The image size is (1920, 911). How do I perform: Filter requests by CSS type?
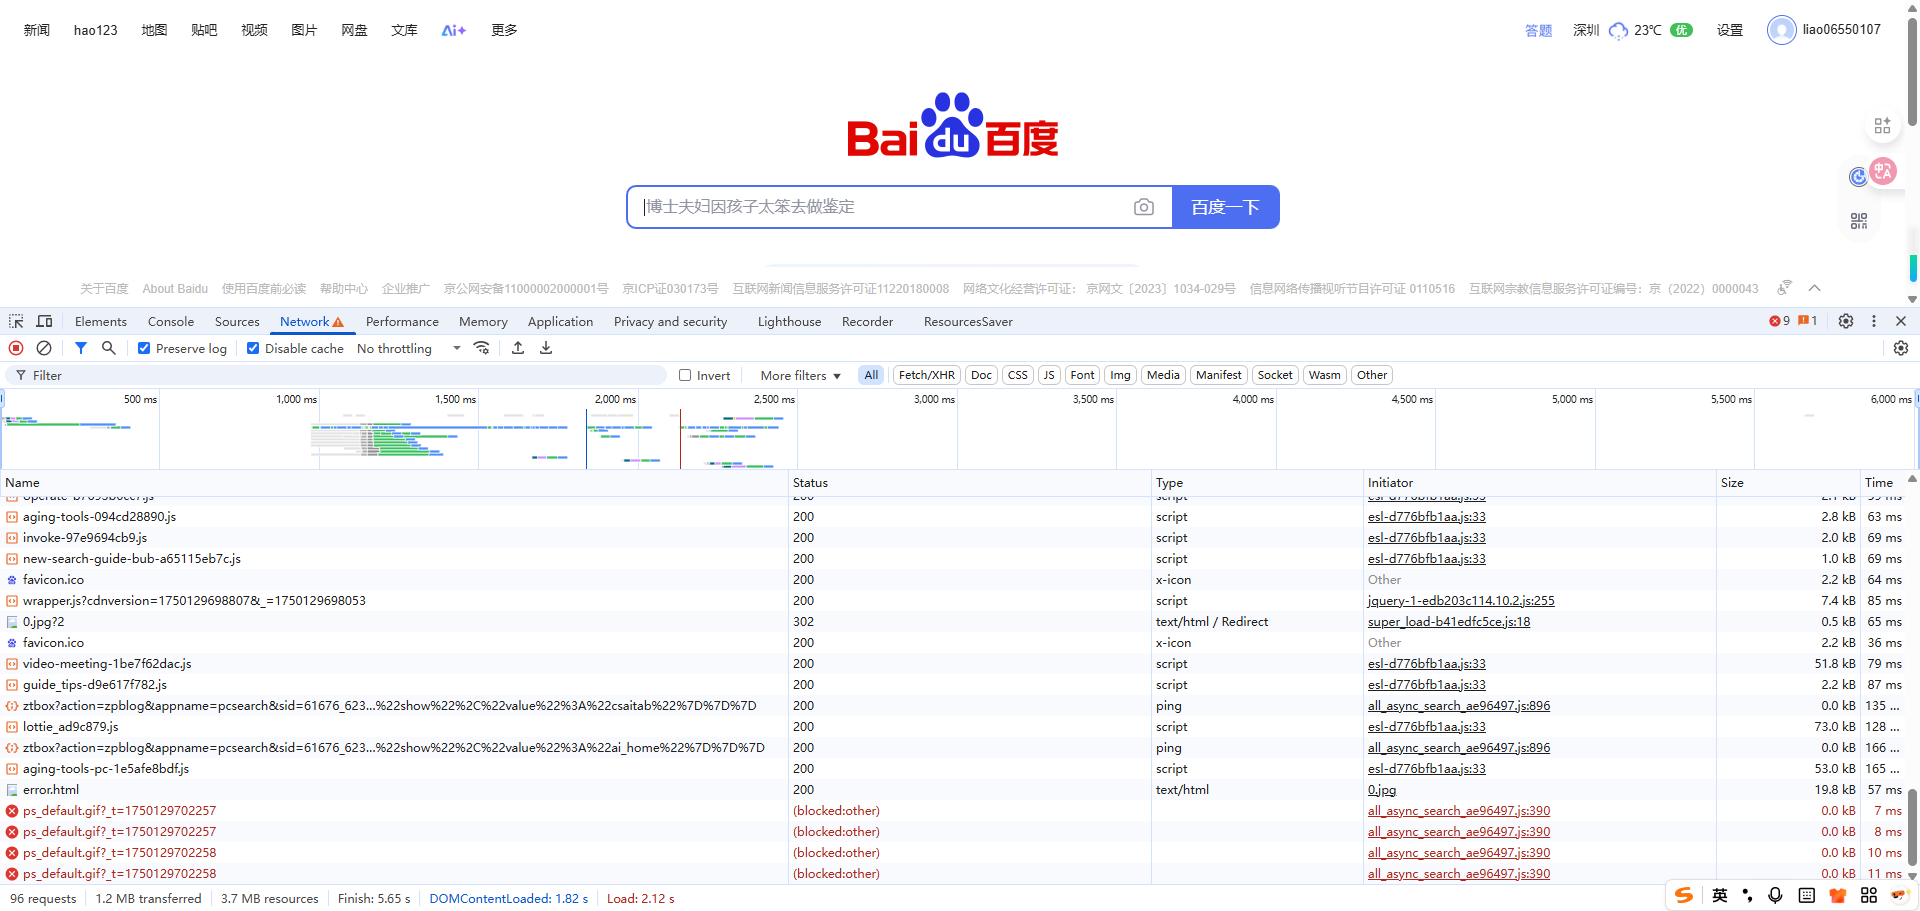1018,375
